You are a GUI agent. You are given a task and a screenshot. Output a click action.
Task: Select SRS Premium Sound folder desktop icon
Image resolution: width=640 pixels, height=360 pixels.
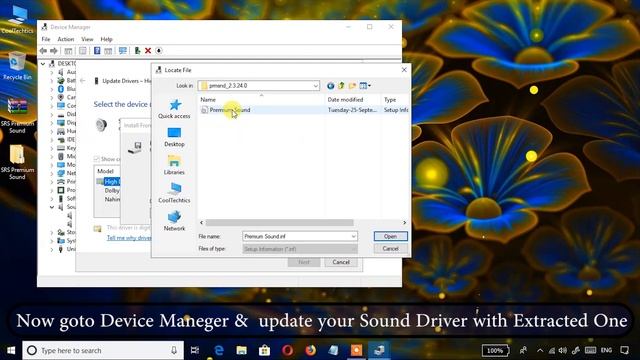click(x=17, y=162)
